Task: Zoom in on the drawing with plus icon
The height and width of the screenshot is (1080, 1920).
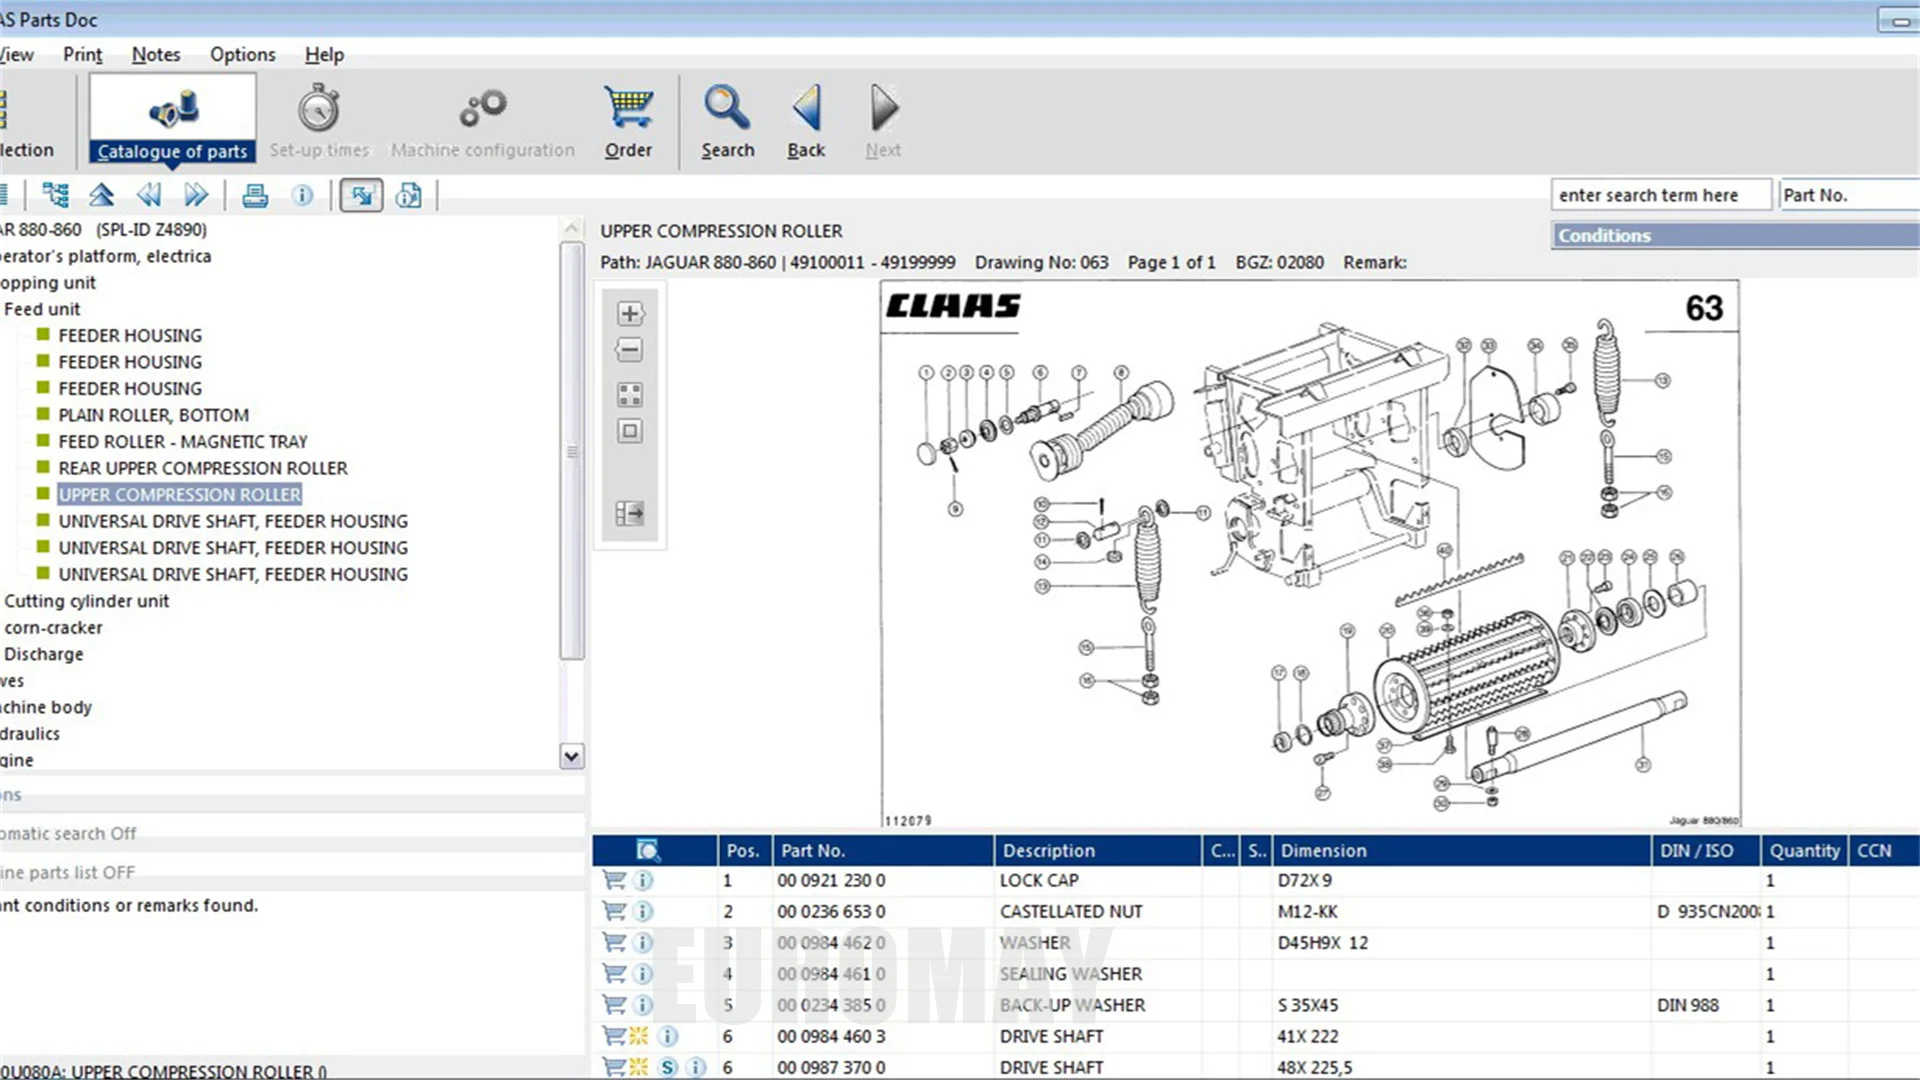Action: 629,314
